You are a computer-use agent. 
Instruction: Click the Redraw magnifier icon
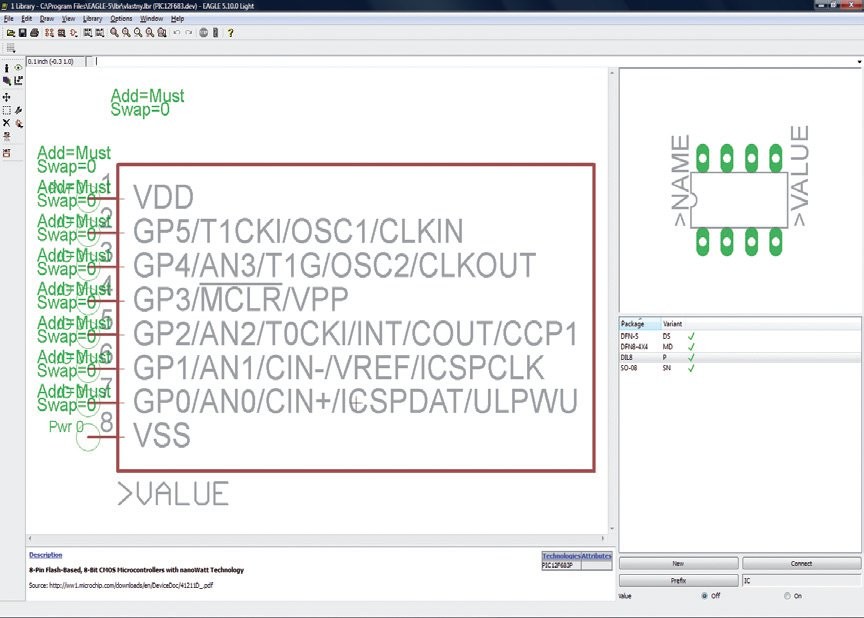(150, 33)
